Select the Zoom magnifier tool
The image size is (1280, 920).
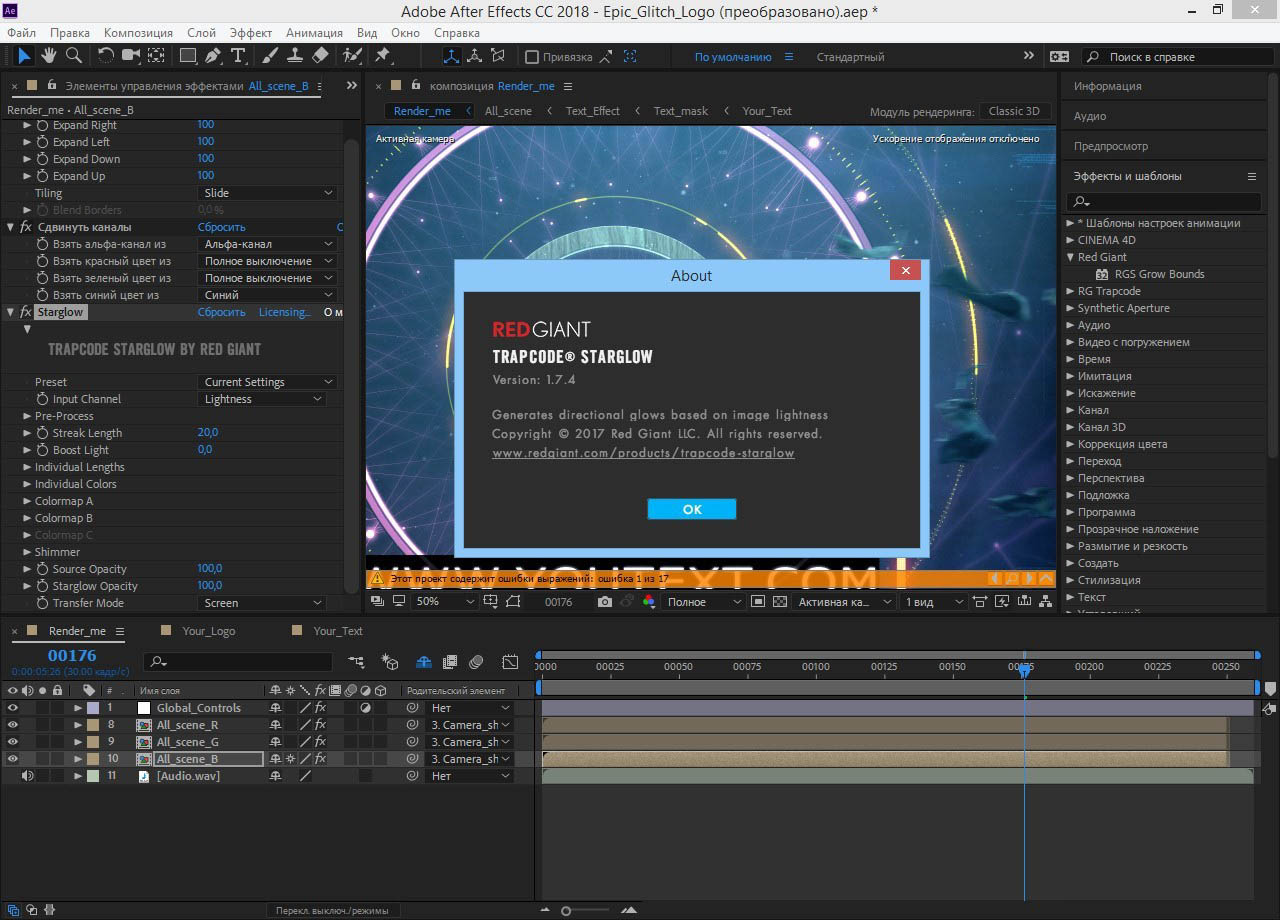(74, 56)
